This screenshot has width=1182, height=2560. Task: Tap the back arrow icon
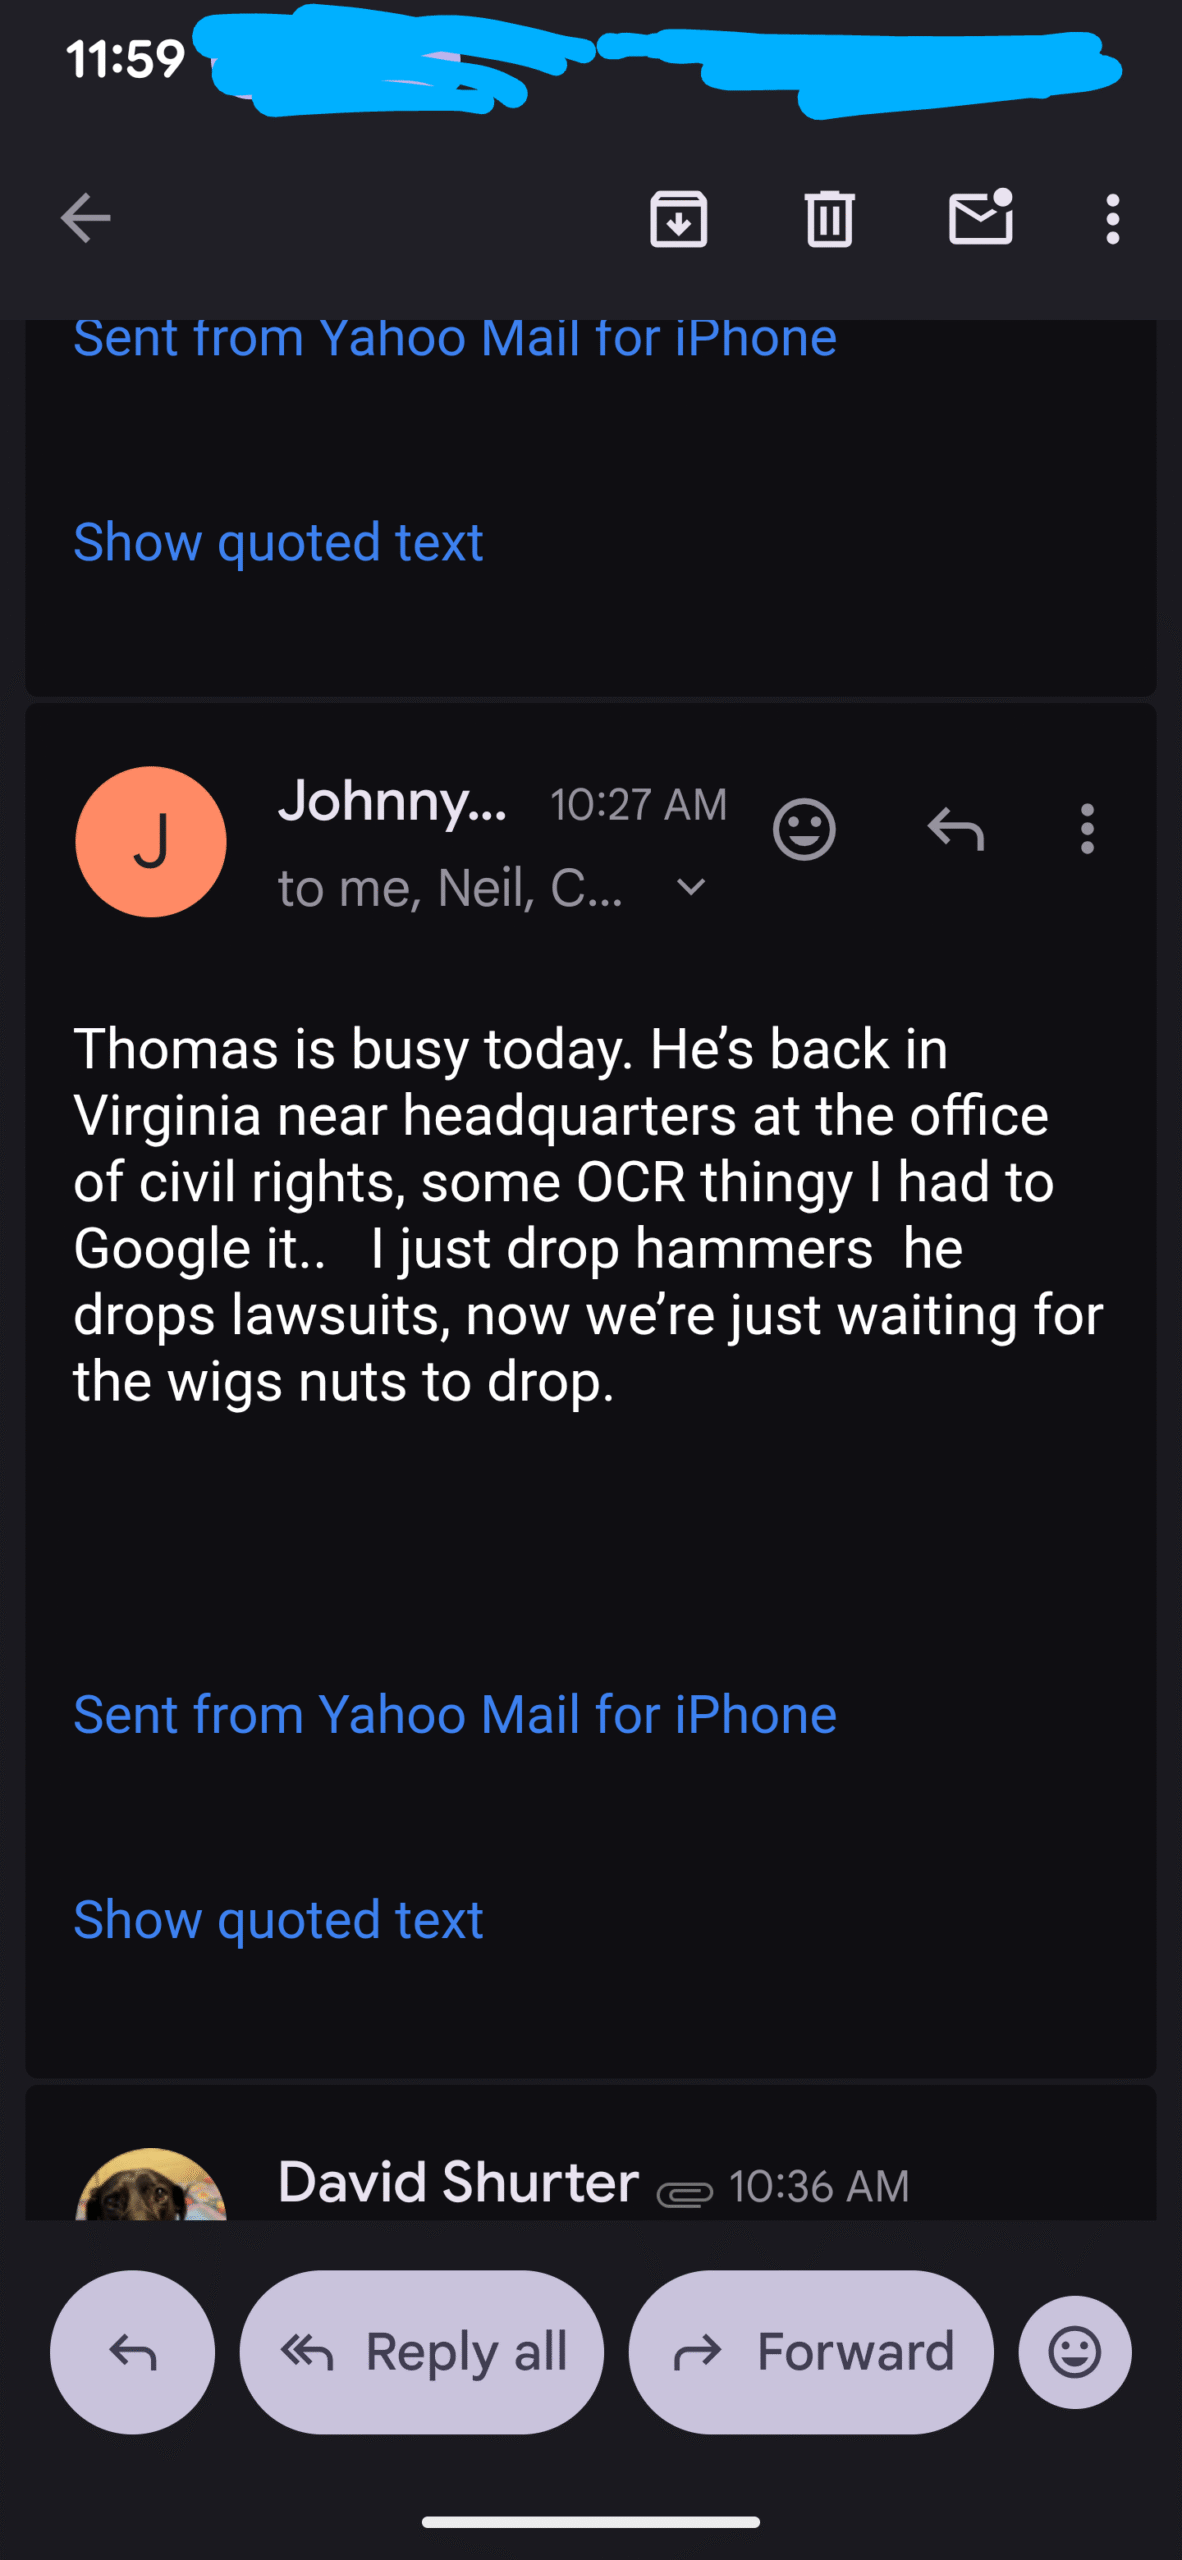click(x=85, y=218)
